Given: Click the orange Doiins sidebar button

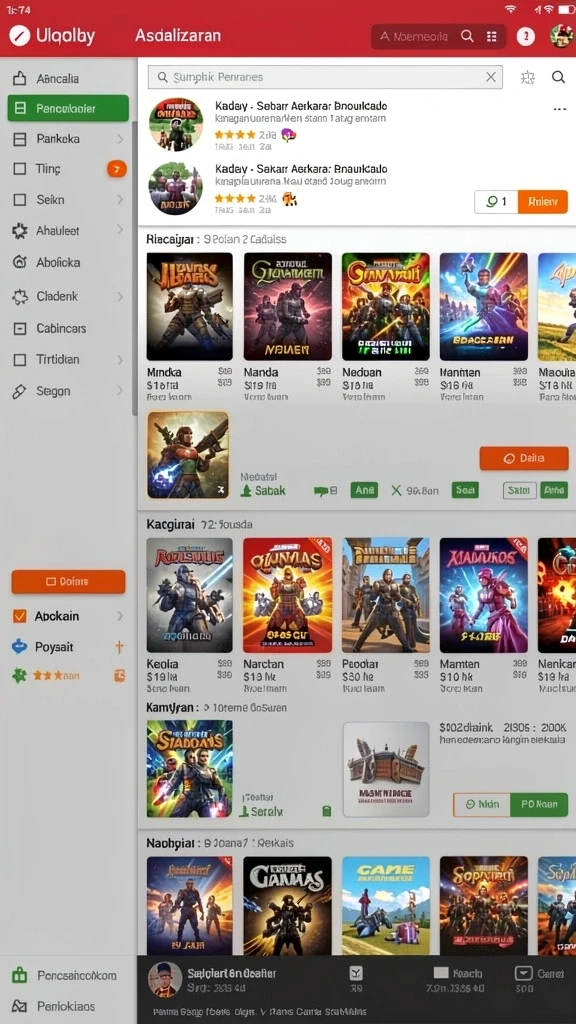Looking at the screenshot, I should point(68,581).
